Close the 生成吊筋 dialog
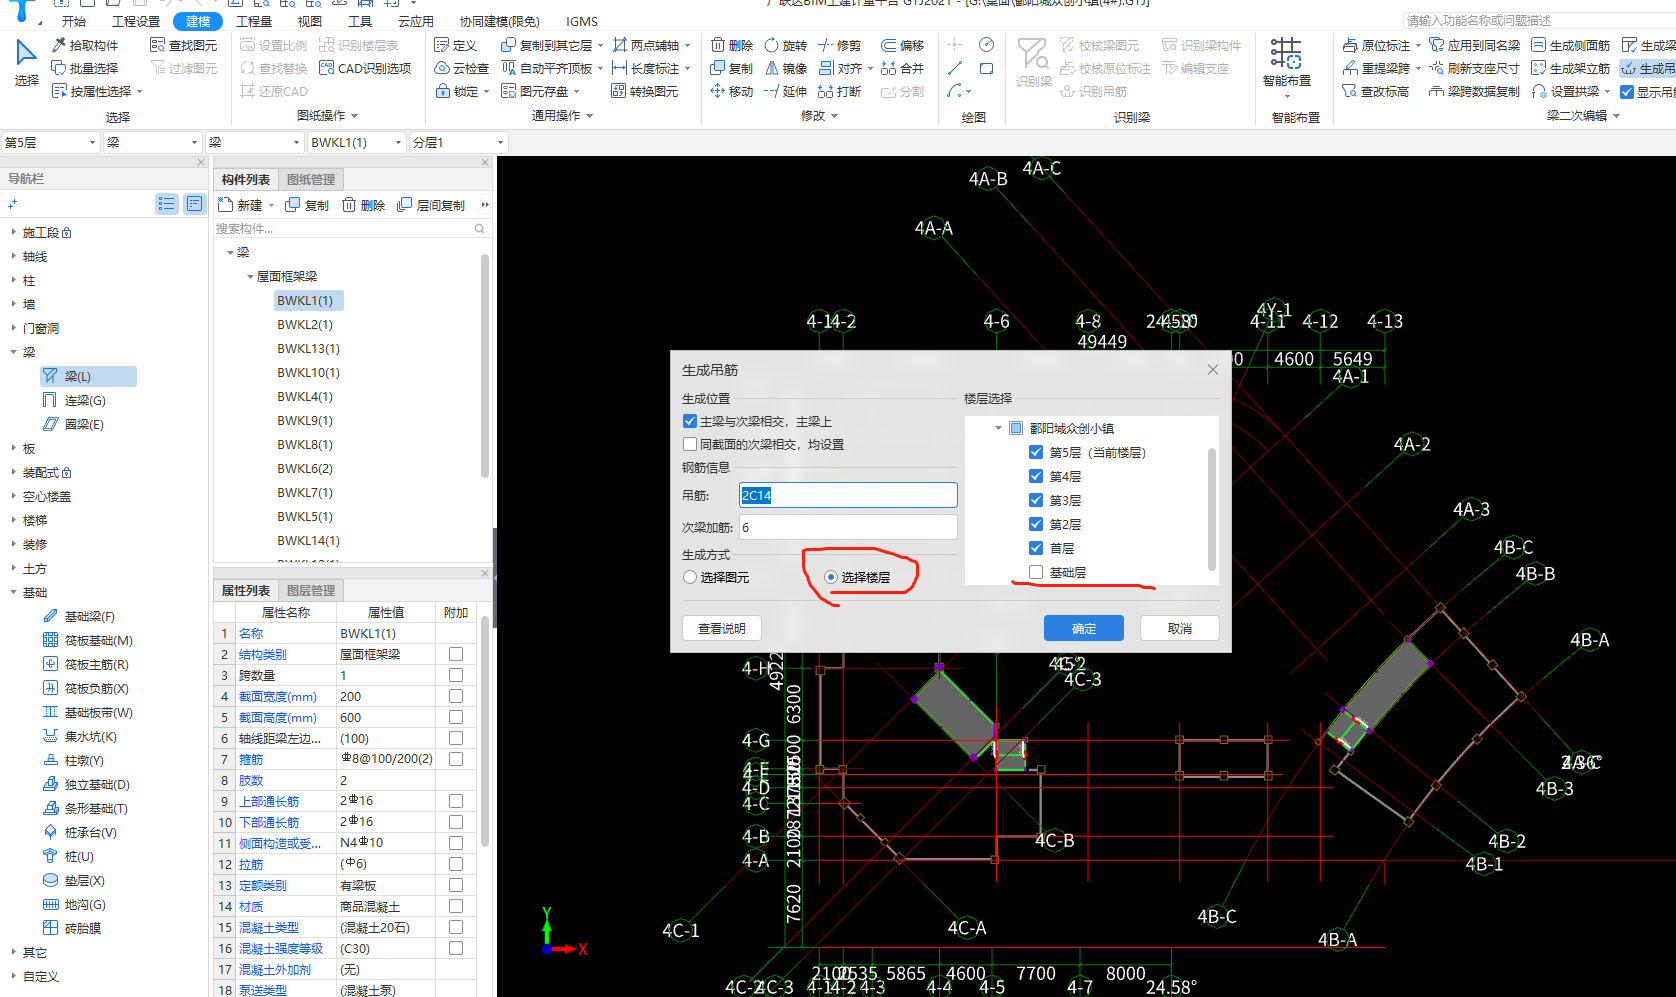The height and width of the screenshot is (997, 1676). [1213, 370]
